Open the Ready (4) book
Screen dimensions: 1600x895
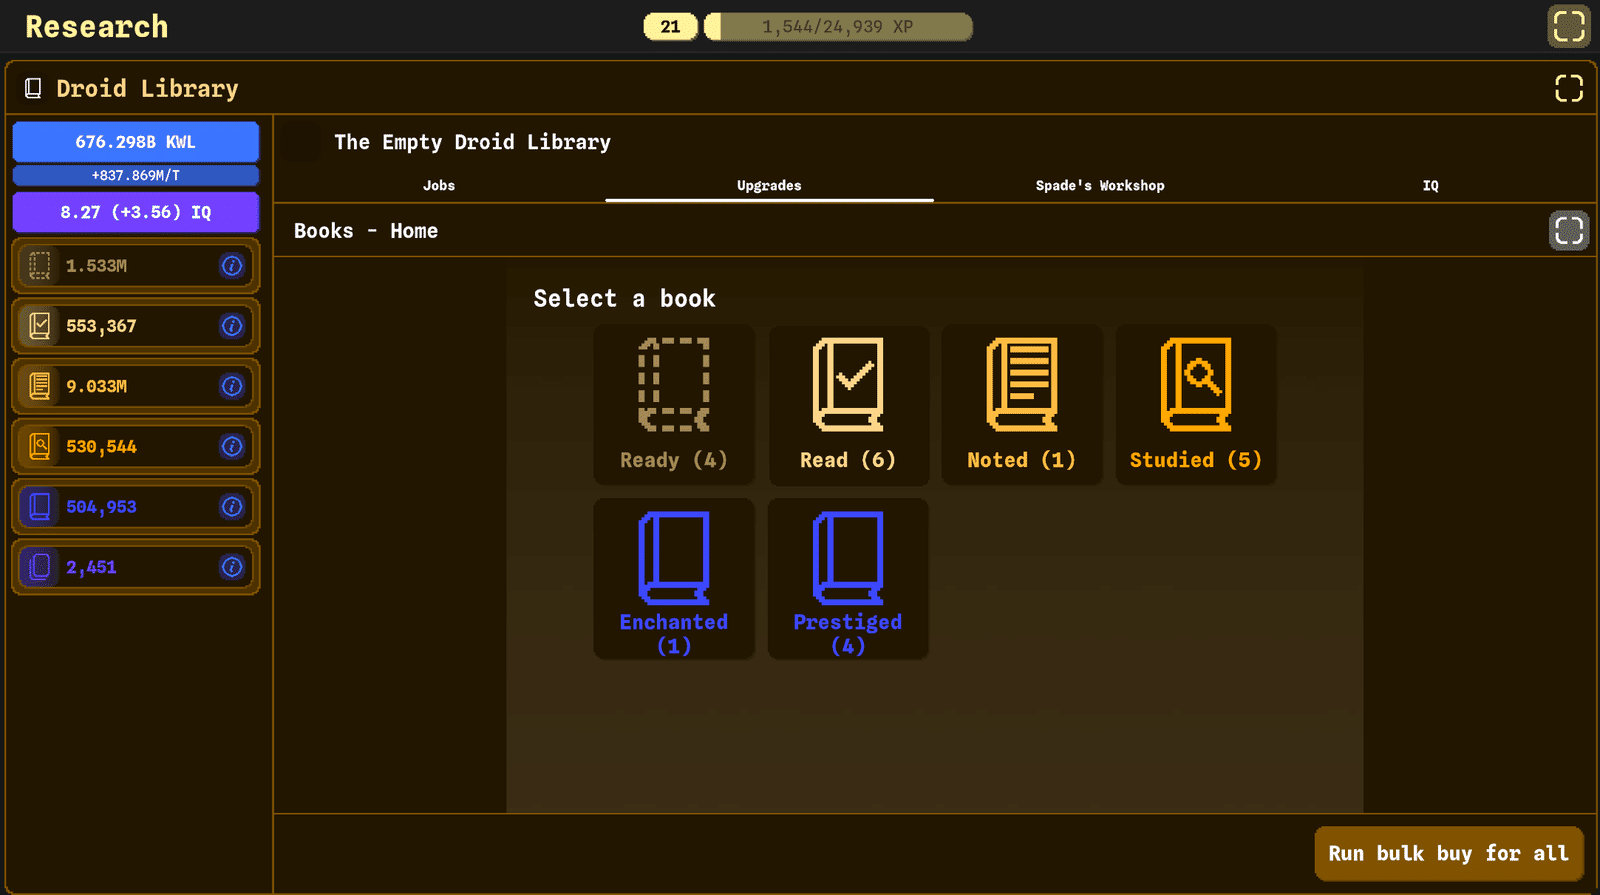click(674, 405)
